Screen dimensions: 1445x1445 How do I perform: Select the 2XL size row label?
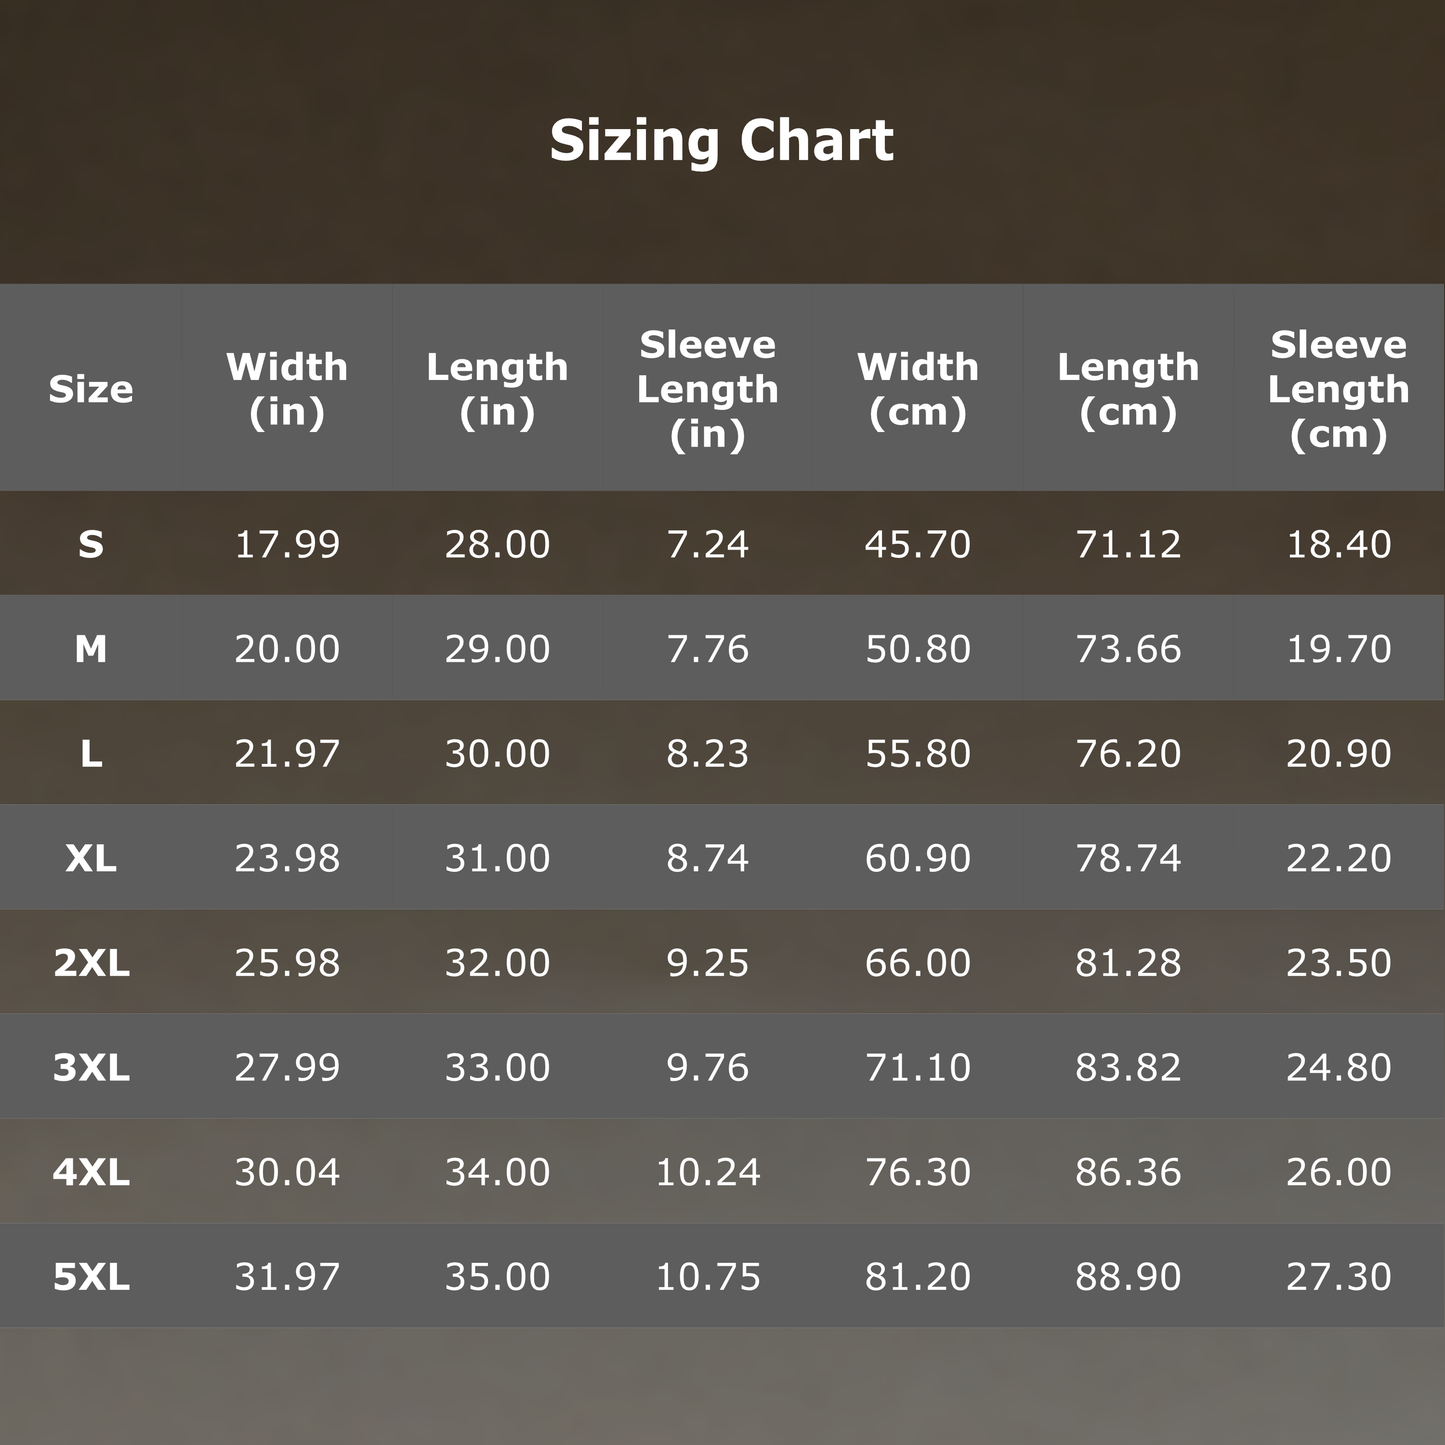click(x=91, y=963)
